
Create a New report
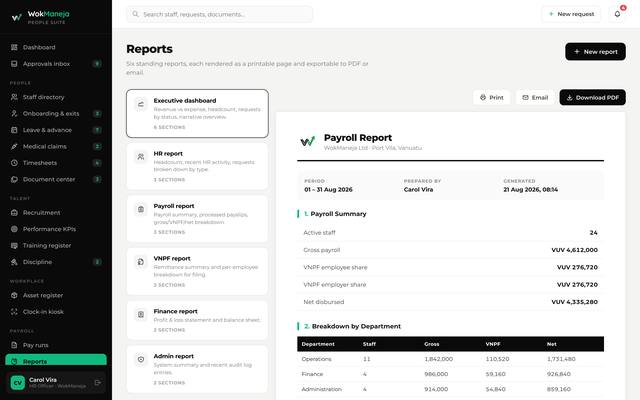click(x=595, y=52)
